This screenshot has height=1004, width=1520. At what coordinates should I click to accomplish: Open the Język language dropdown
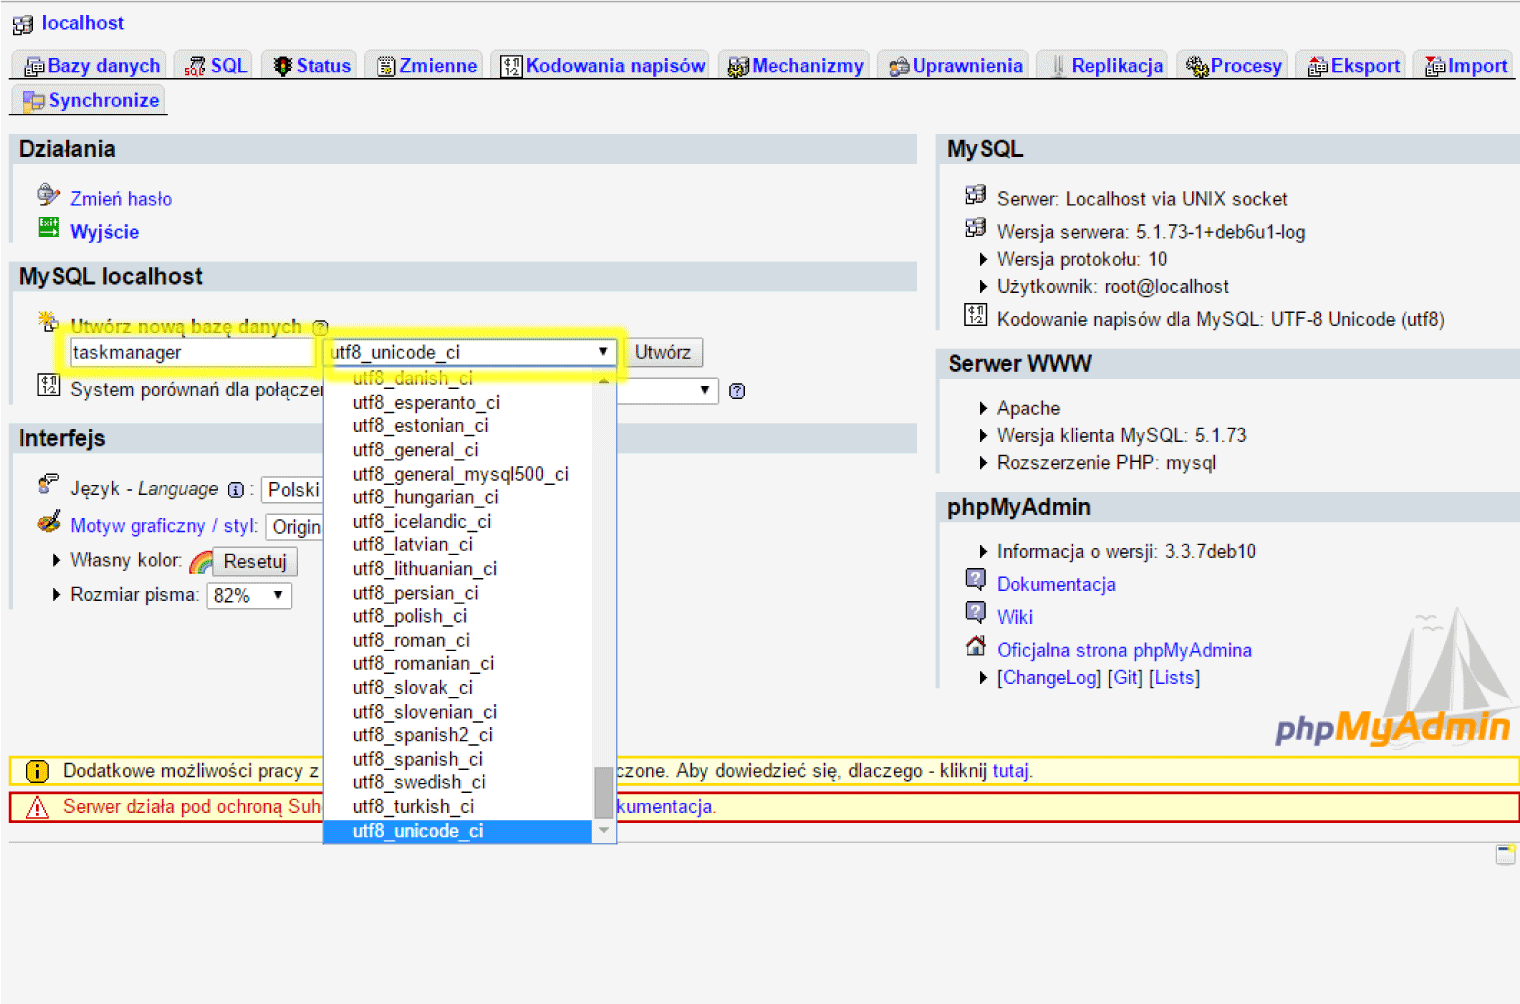(293, 490)
